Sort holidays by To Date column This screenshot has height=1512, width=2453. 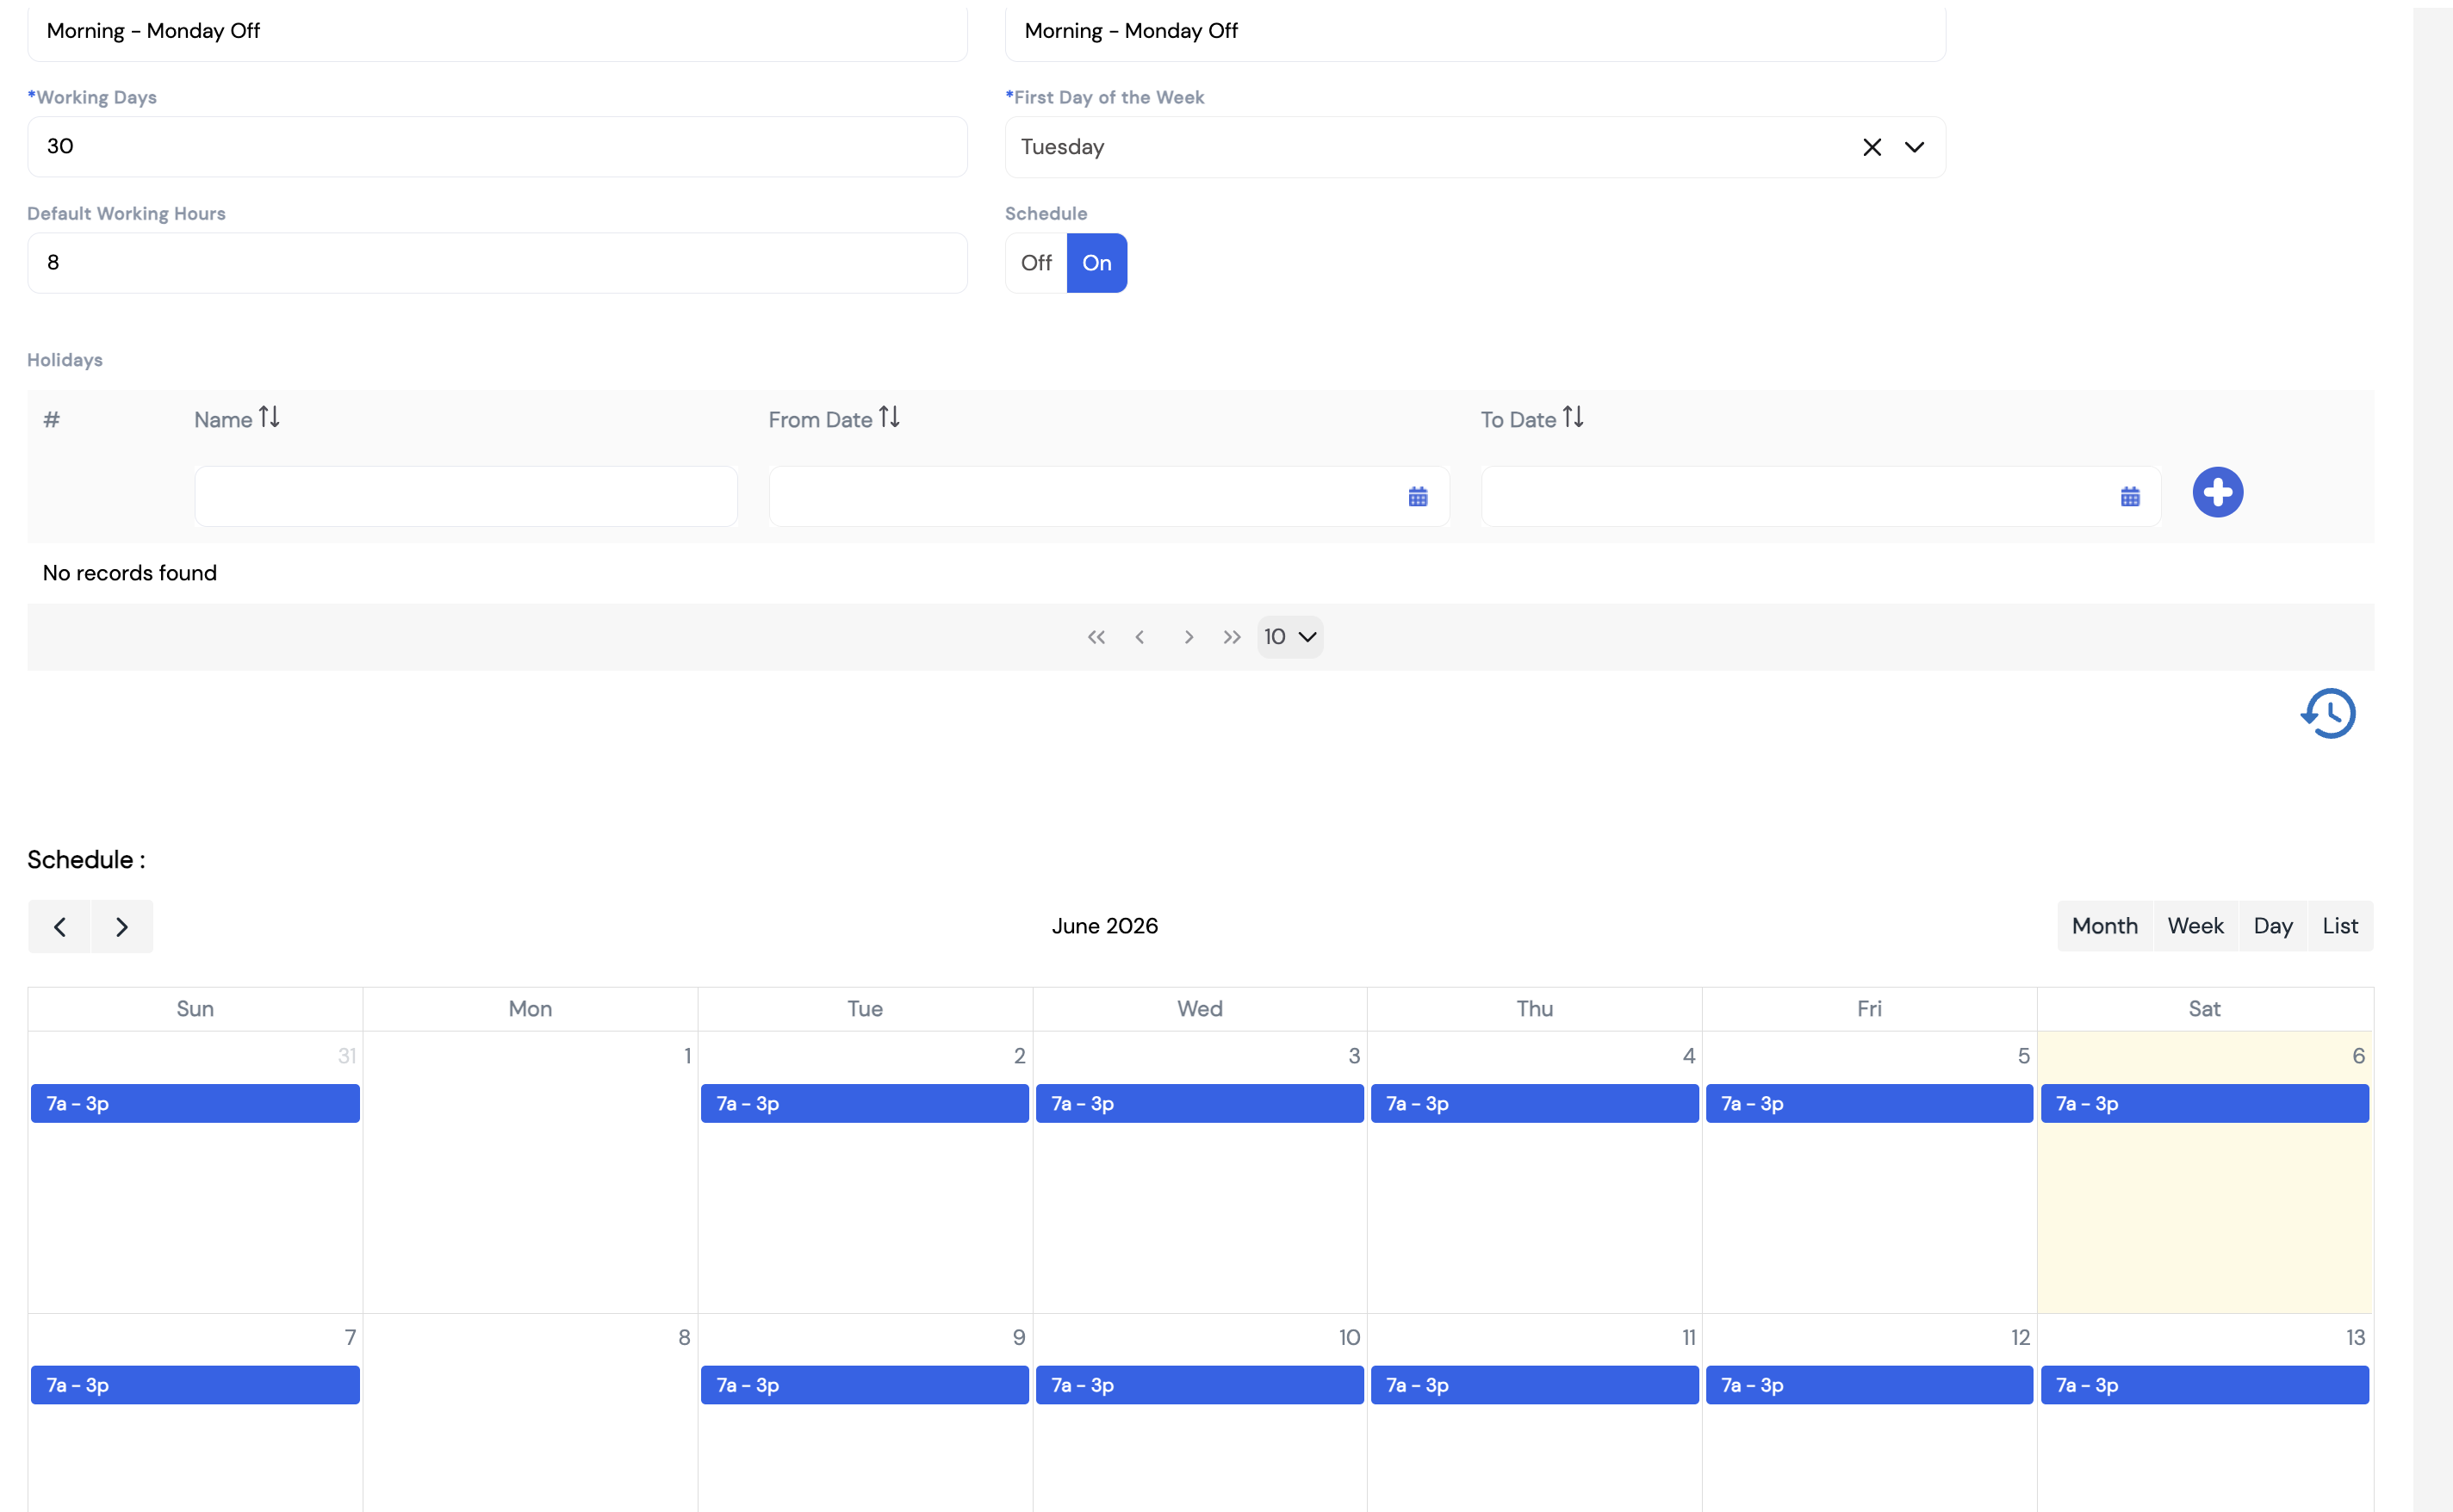click(x=1573, y=417)
